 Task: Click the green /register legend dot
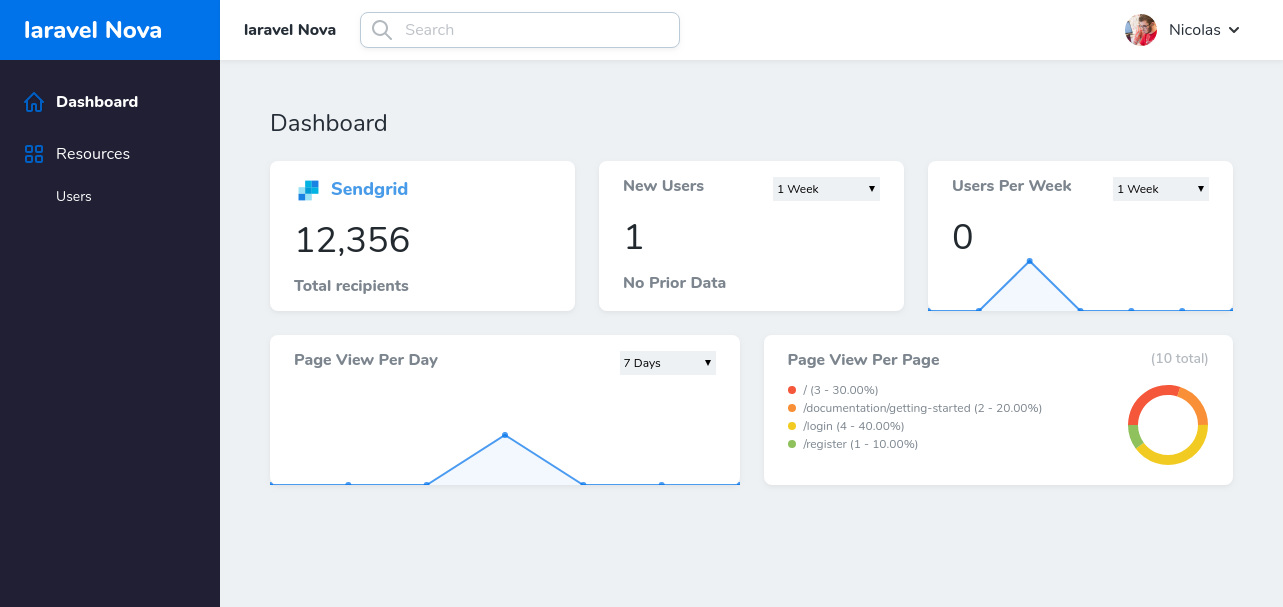[x=792, y=444]
